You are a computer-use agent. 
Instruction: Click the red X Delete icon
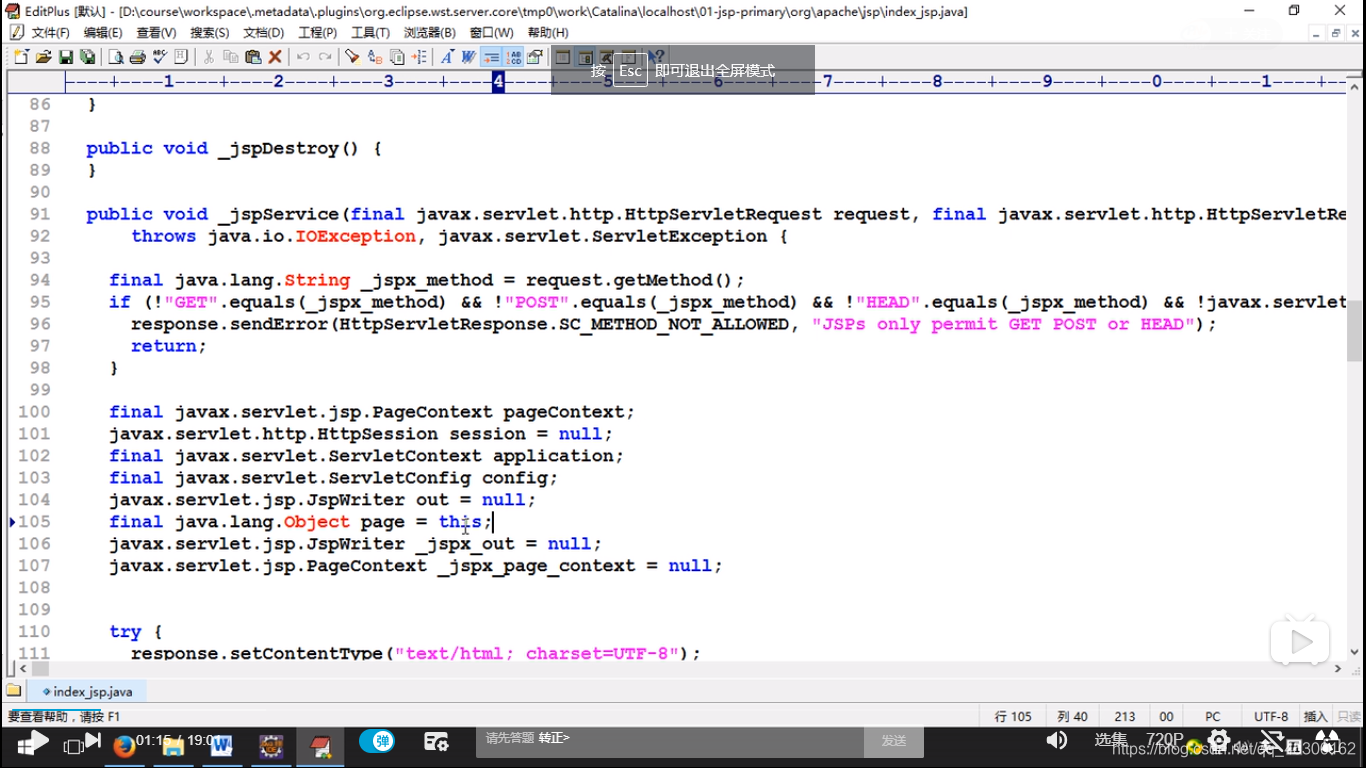coord(275,57)
